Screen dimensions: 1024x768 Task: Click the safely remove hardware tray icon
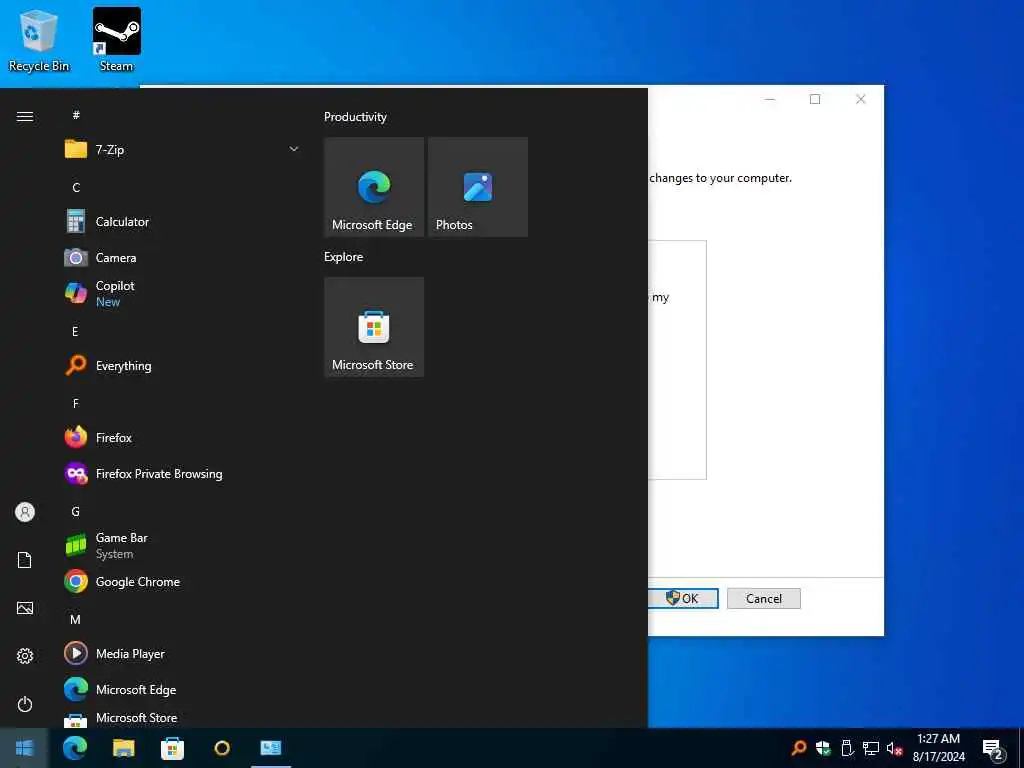[847, 748]
